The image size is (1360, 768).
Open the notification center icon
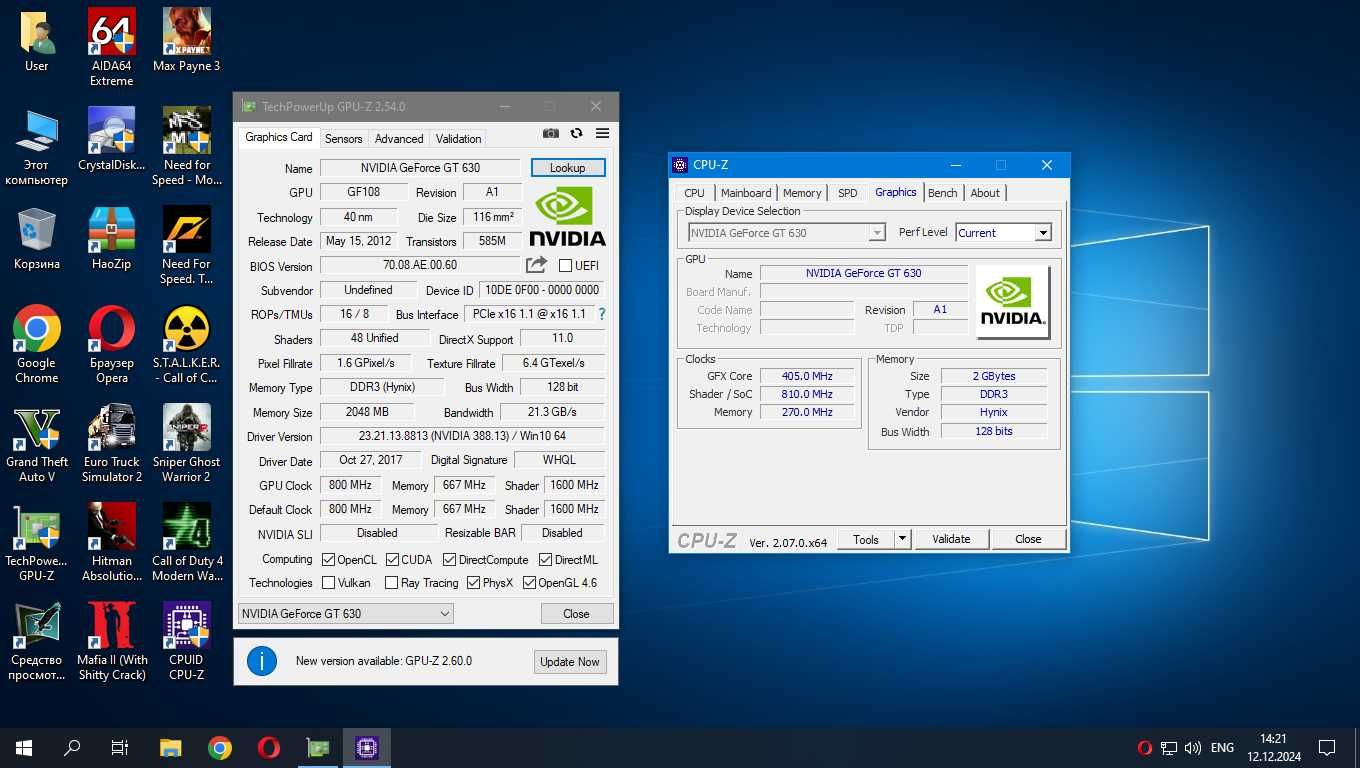point(1327,747)
